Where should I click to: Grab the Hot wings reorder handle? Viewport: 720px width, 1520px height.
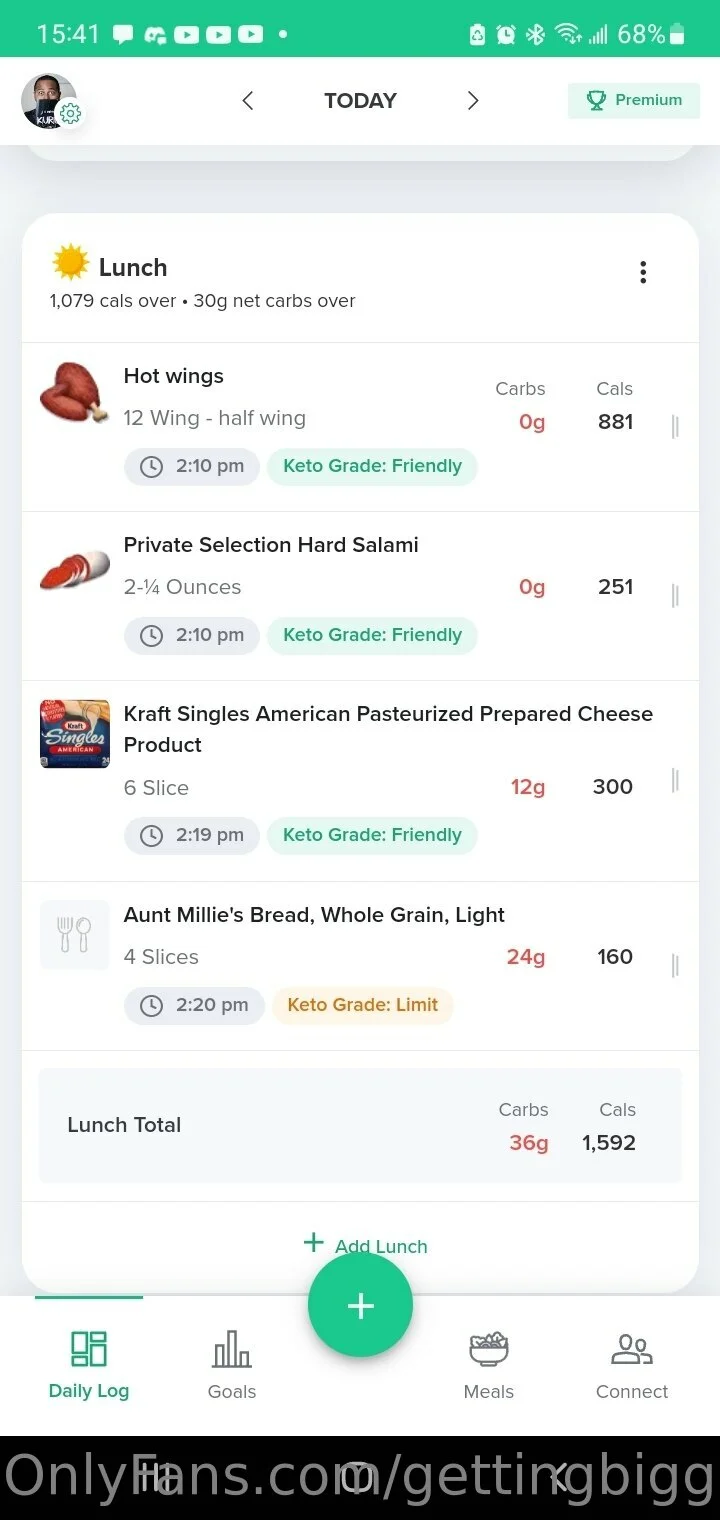point(675,427)
